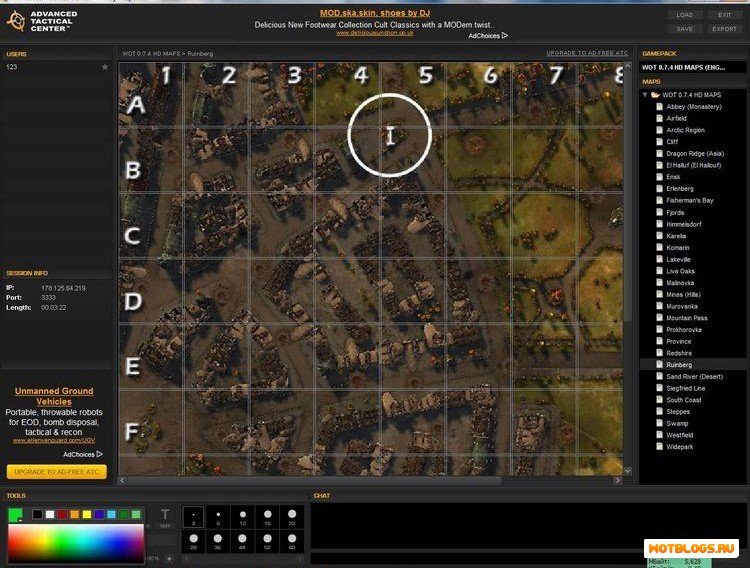Click the file icon beside Widepark
750x568 pixels.
point(659,446)
